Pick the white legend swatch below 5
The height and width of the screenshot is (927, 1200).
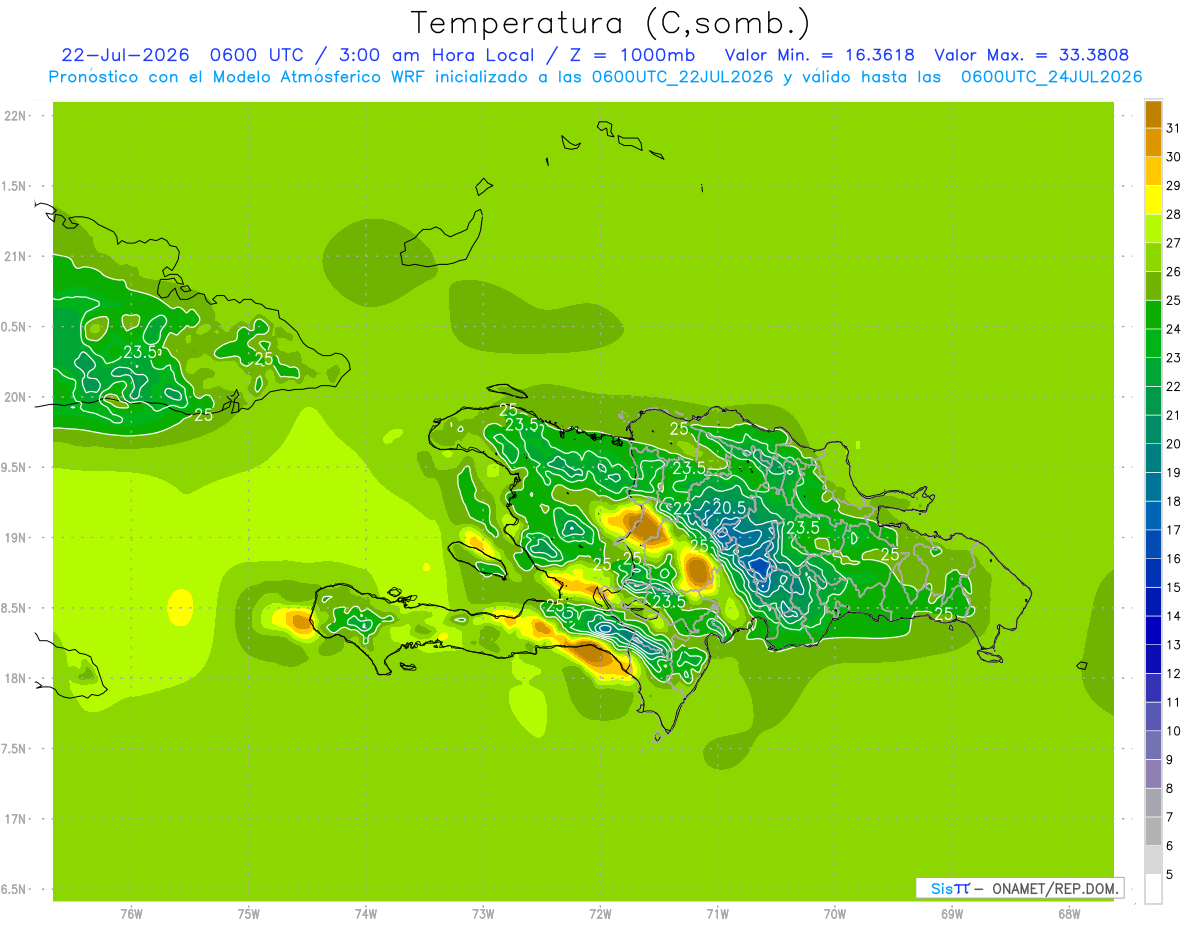tap(1153, 888)
